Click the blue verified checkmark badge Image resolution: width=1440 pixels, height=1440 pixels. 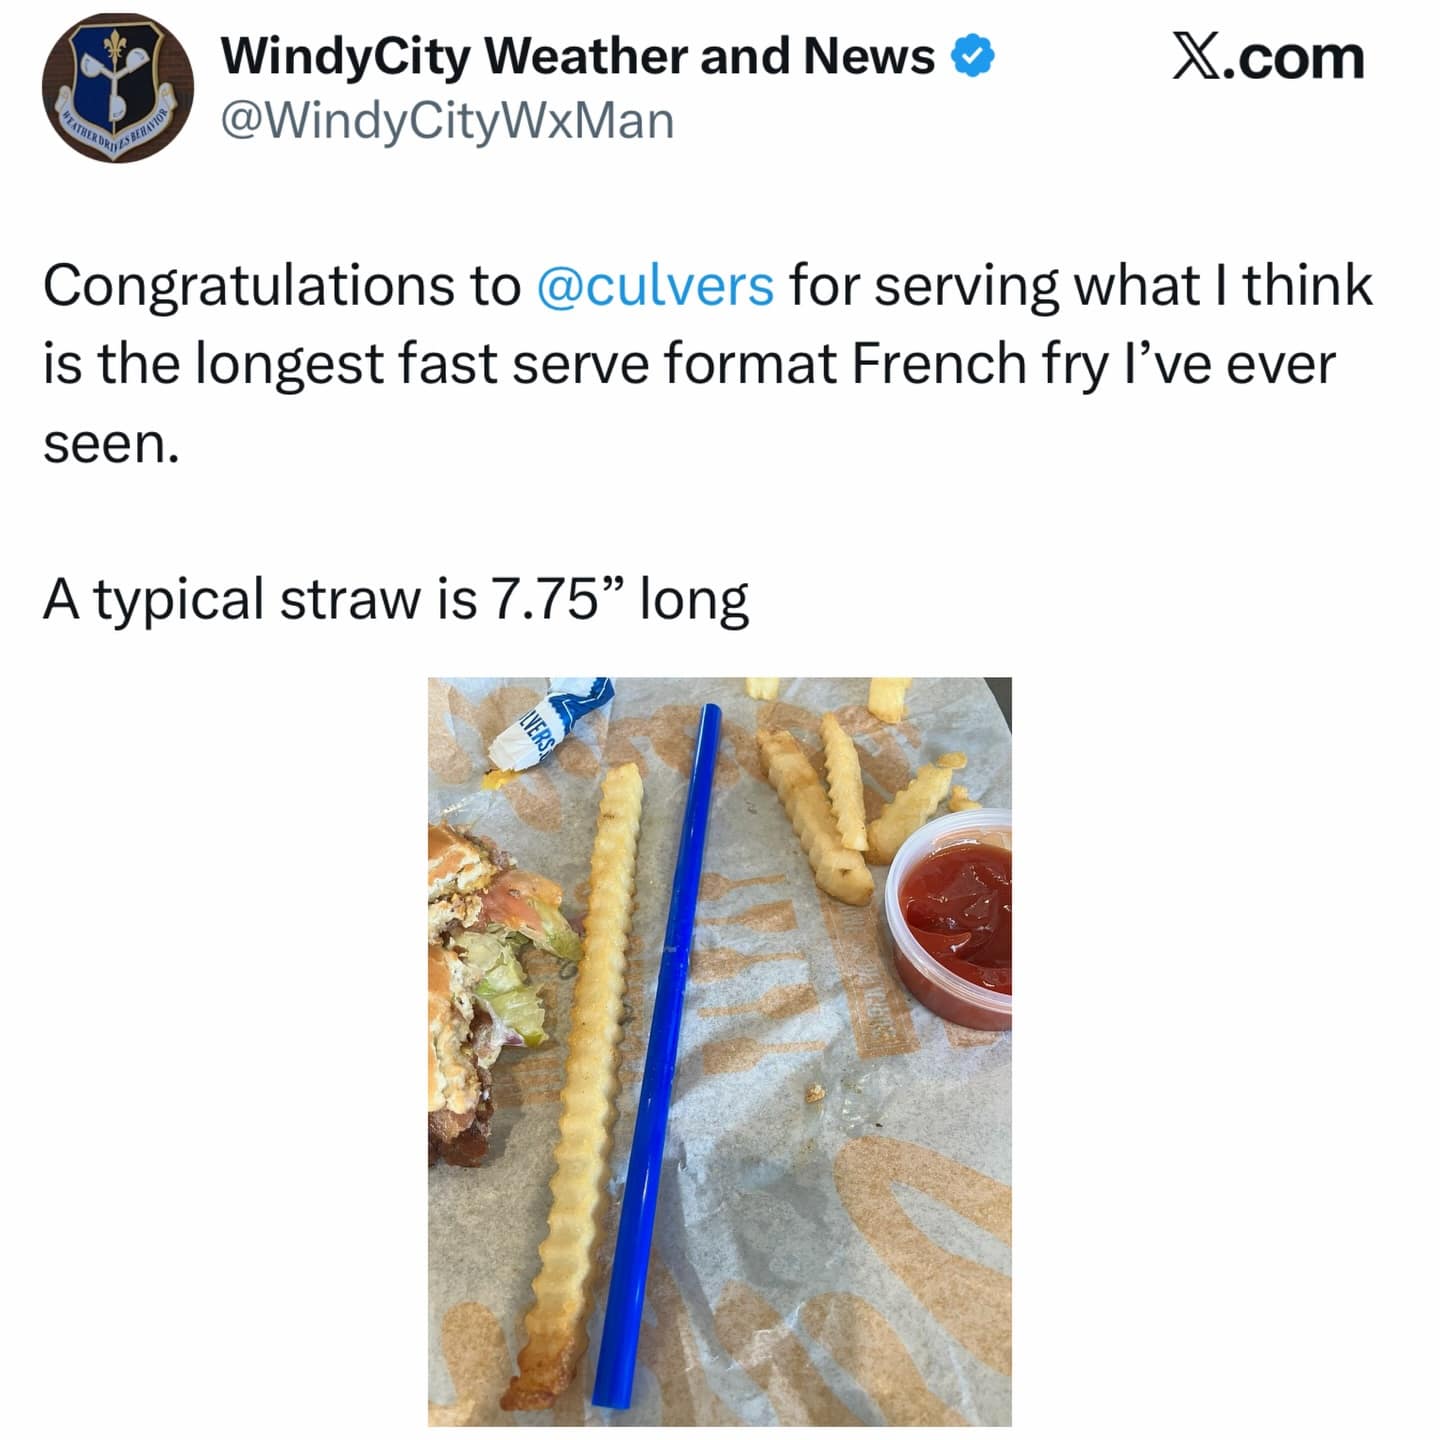(x=972, y=56)
